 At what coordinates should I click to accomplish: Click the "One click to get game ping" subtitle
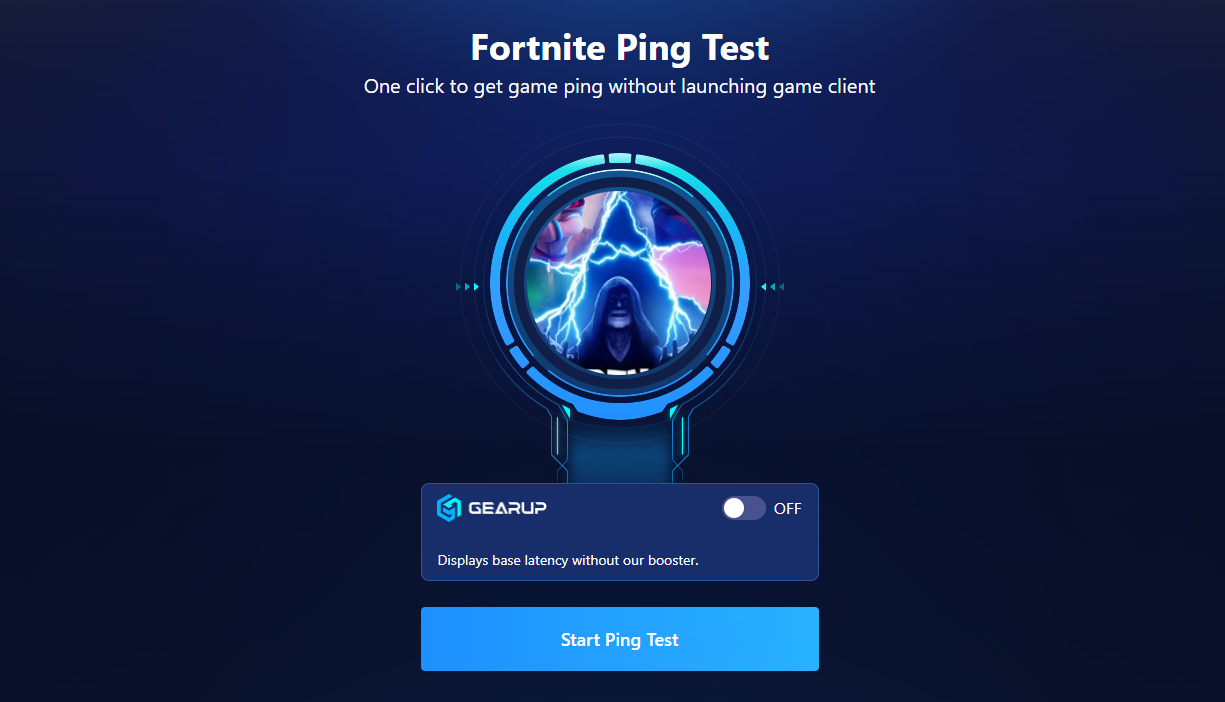(x=620, y=86)
